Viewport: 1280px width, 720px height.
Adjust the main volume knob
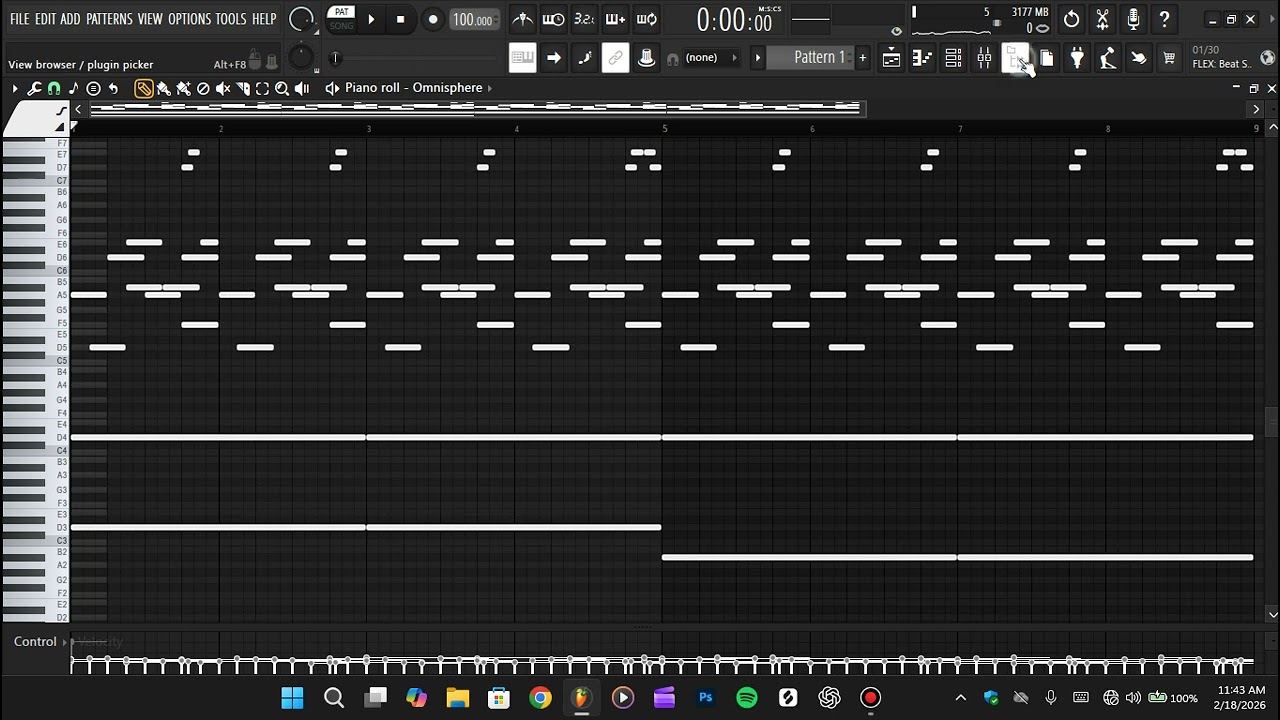[x=300, y=19]
